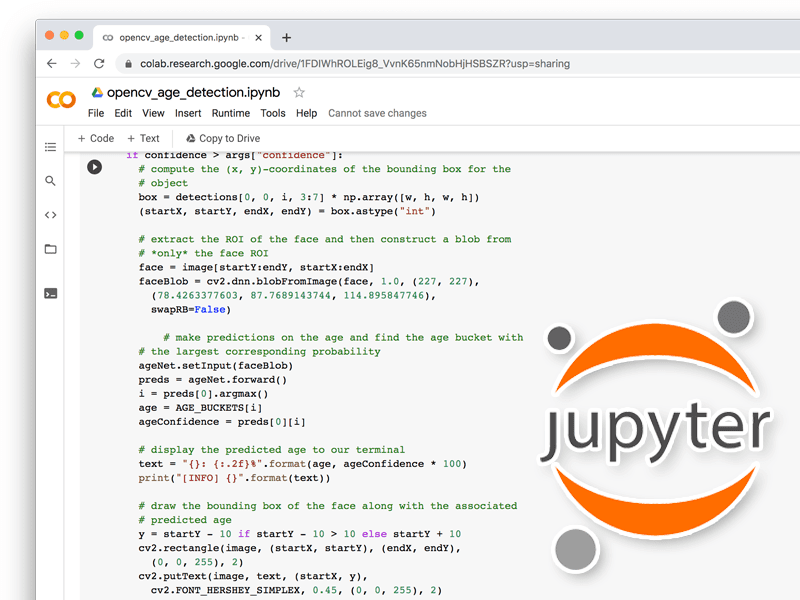The width and height of the screenshot is (800, 600).
Task: Run the code cell with play button
Action: click(x=94, y=167)
